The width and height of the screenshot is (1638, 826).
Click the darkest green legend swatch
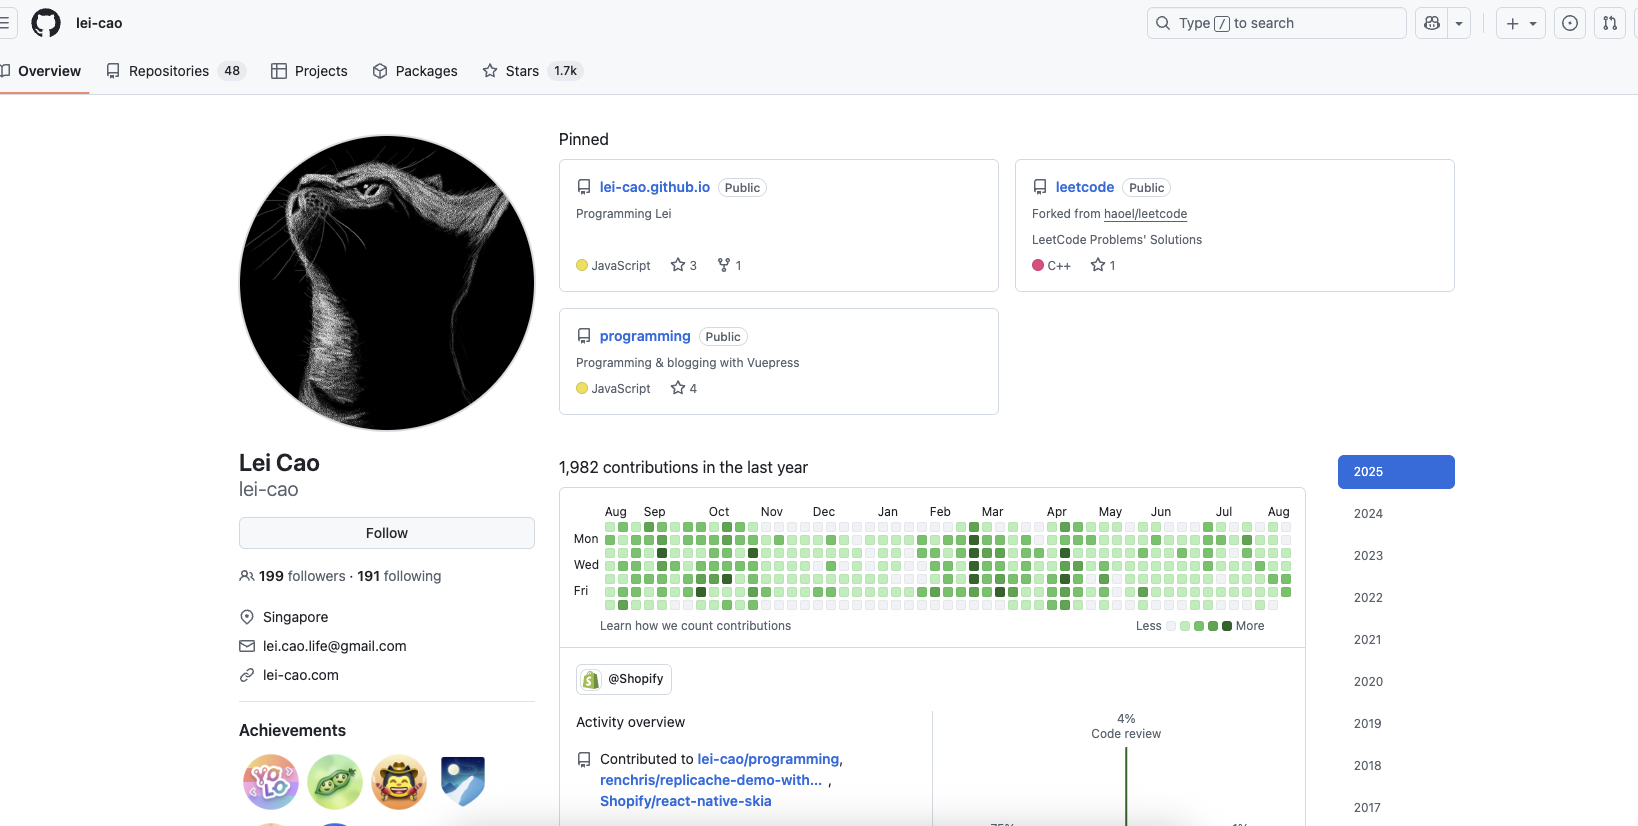[x=1227, y=626]
